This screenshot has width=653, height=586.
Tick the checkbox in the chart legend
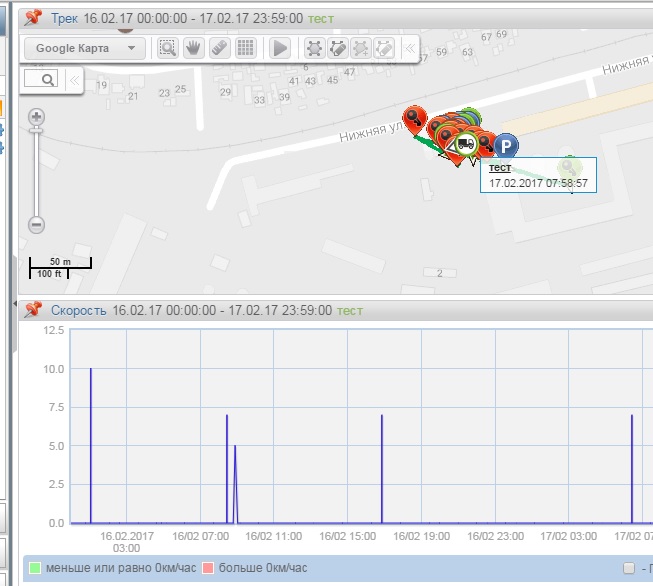[x=629, y=568]
